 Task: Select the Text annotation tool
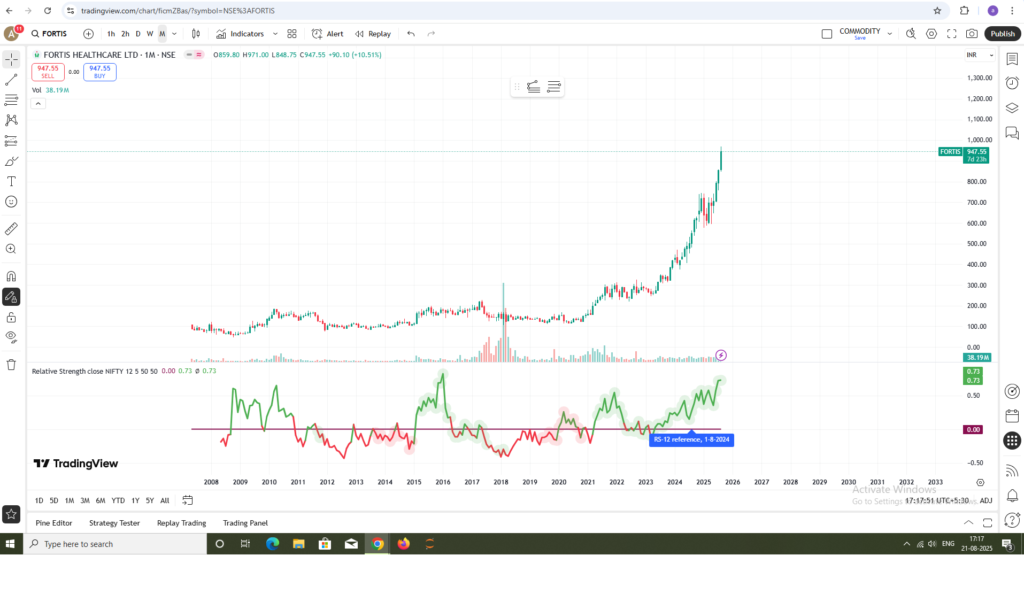click(x=11, y=181)
